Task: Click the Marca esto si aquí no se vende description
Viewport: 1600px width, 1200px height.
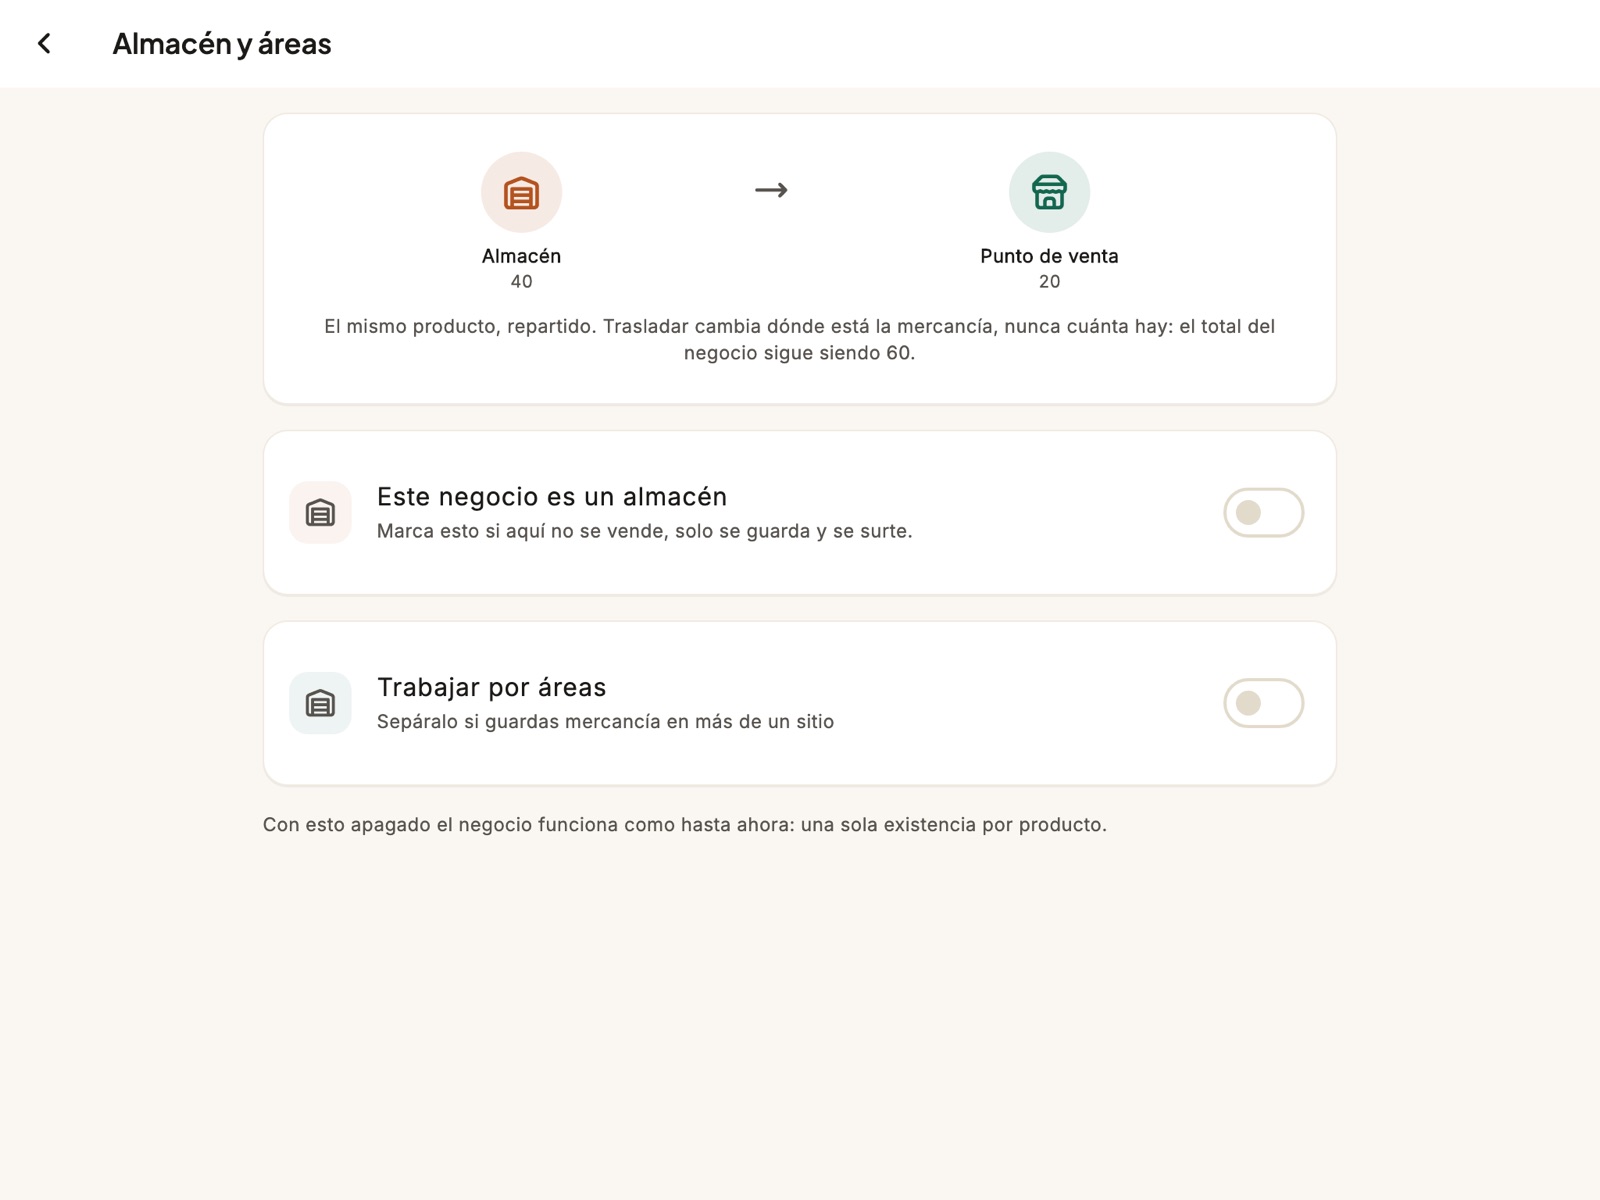Action: point(645,531)
